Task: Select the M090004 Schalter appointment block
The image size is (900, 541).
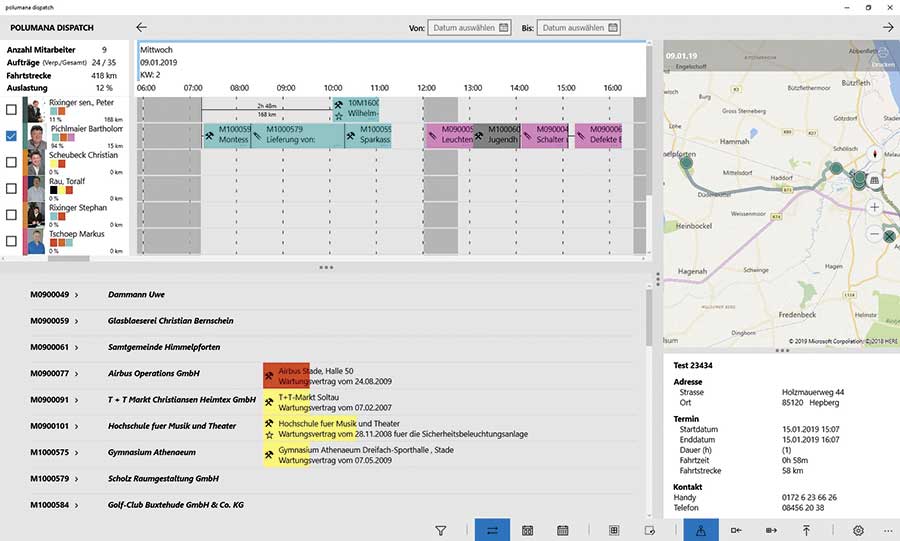Action: pyautogui.click(x=544, y=135)
